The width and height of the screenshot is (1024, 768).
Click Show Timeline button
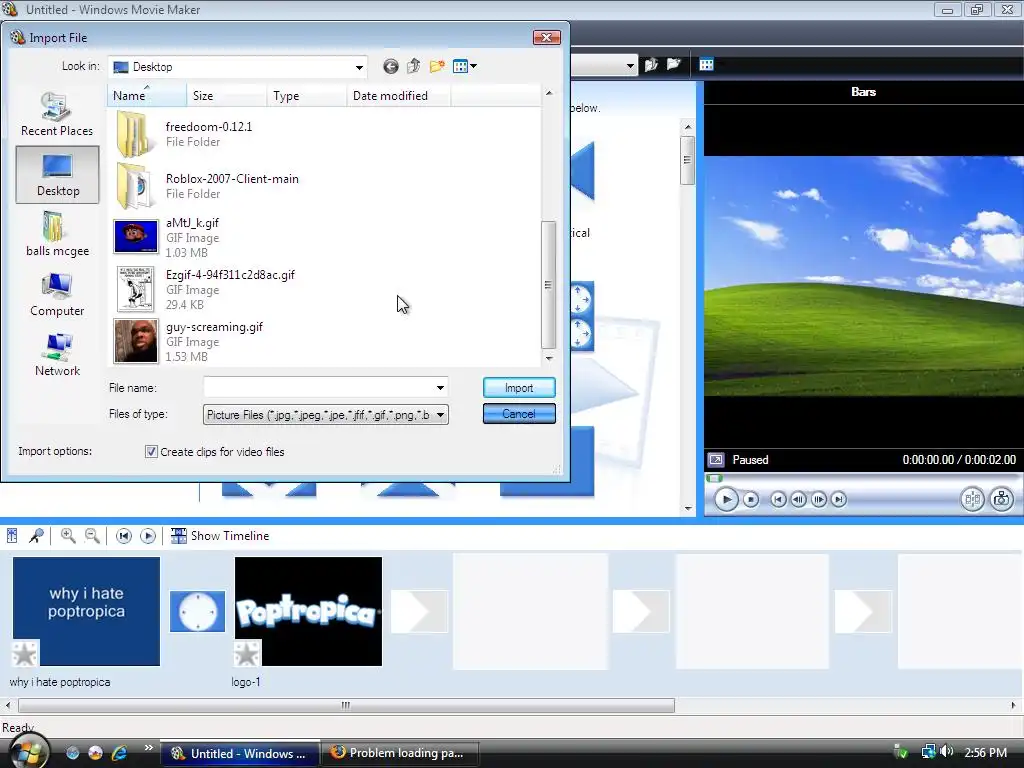(220, 536)
